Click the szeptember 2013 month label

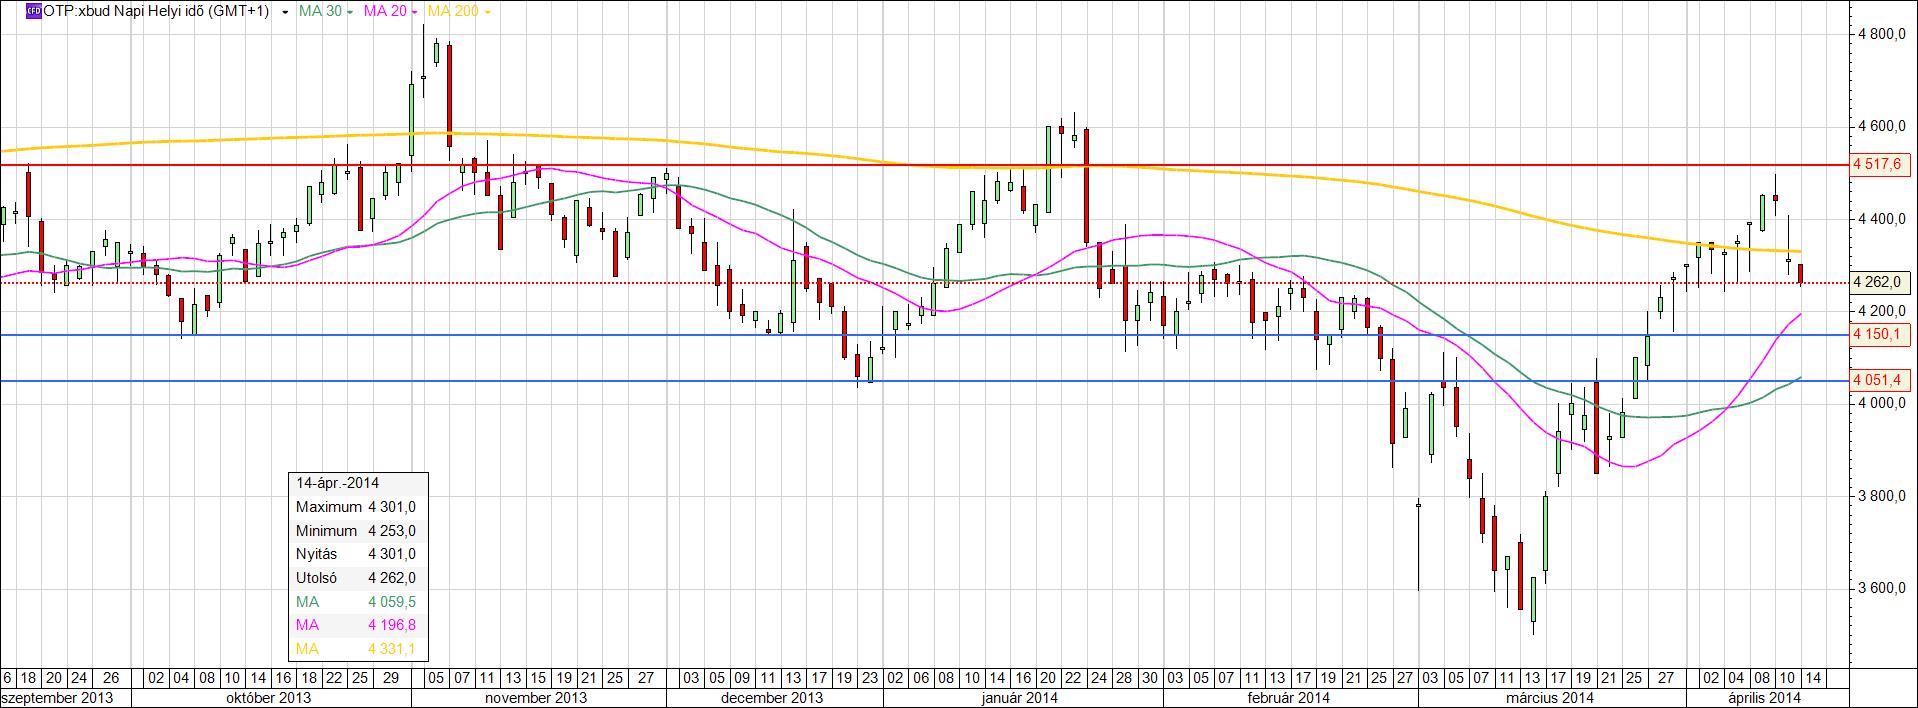pyautogui.click(x=57, y=697)
